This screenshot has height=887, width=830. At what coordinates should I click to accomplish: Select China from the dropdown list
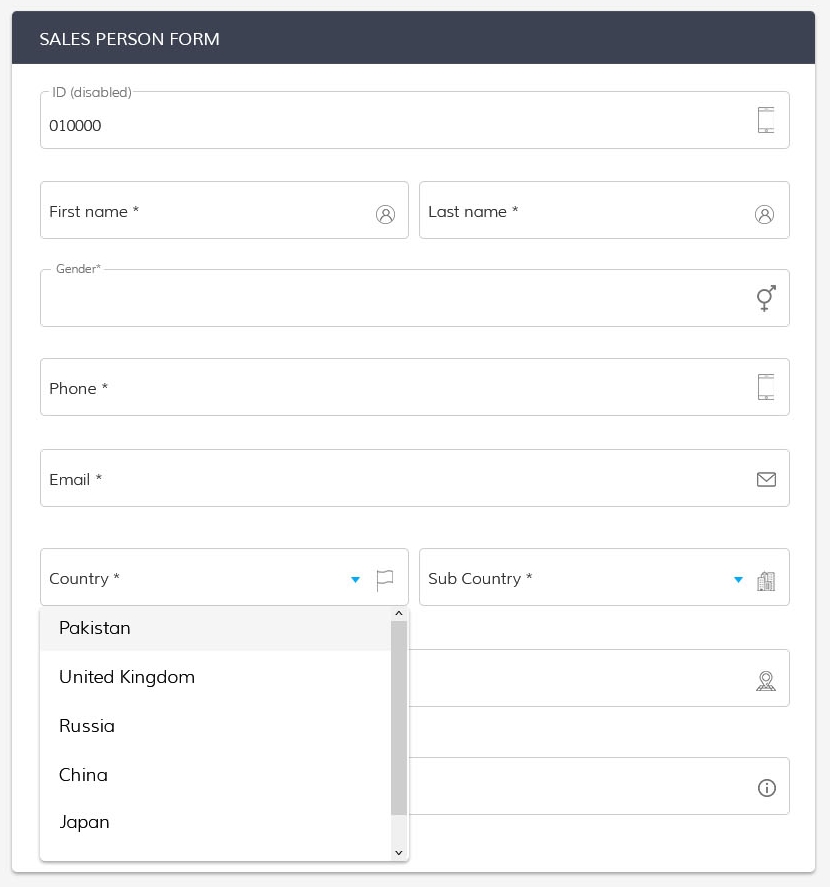(x=83, y=775)
